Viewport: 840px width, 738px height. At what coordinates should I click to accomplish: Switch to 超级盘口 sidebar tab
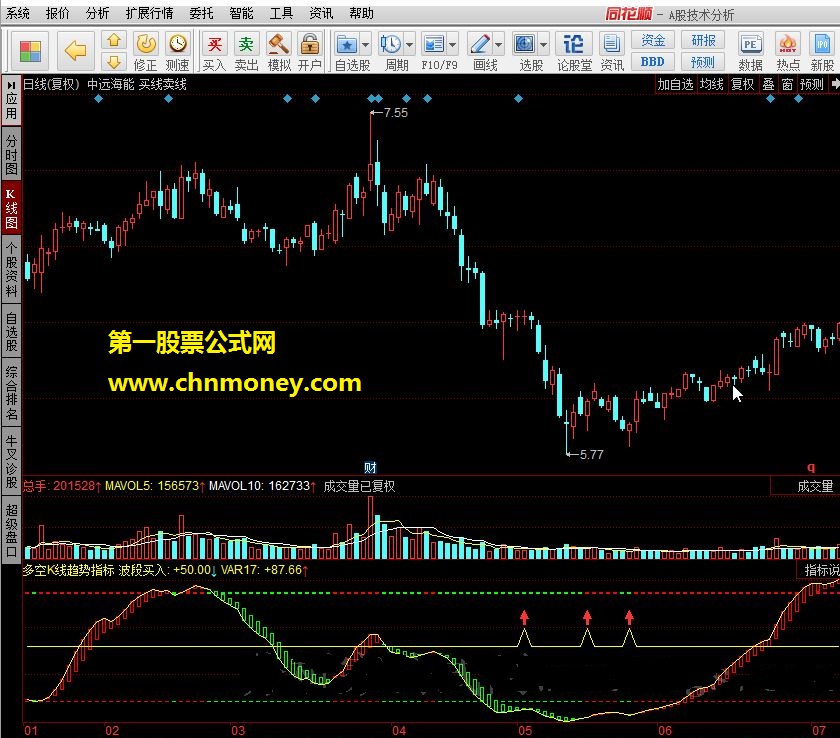11,530
